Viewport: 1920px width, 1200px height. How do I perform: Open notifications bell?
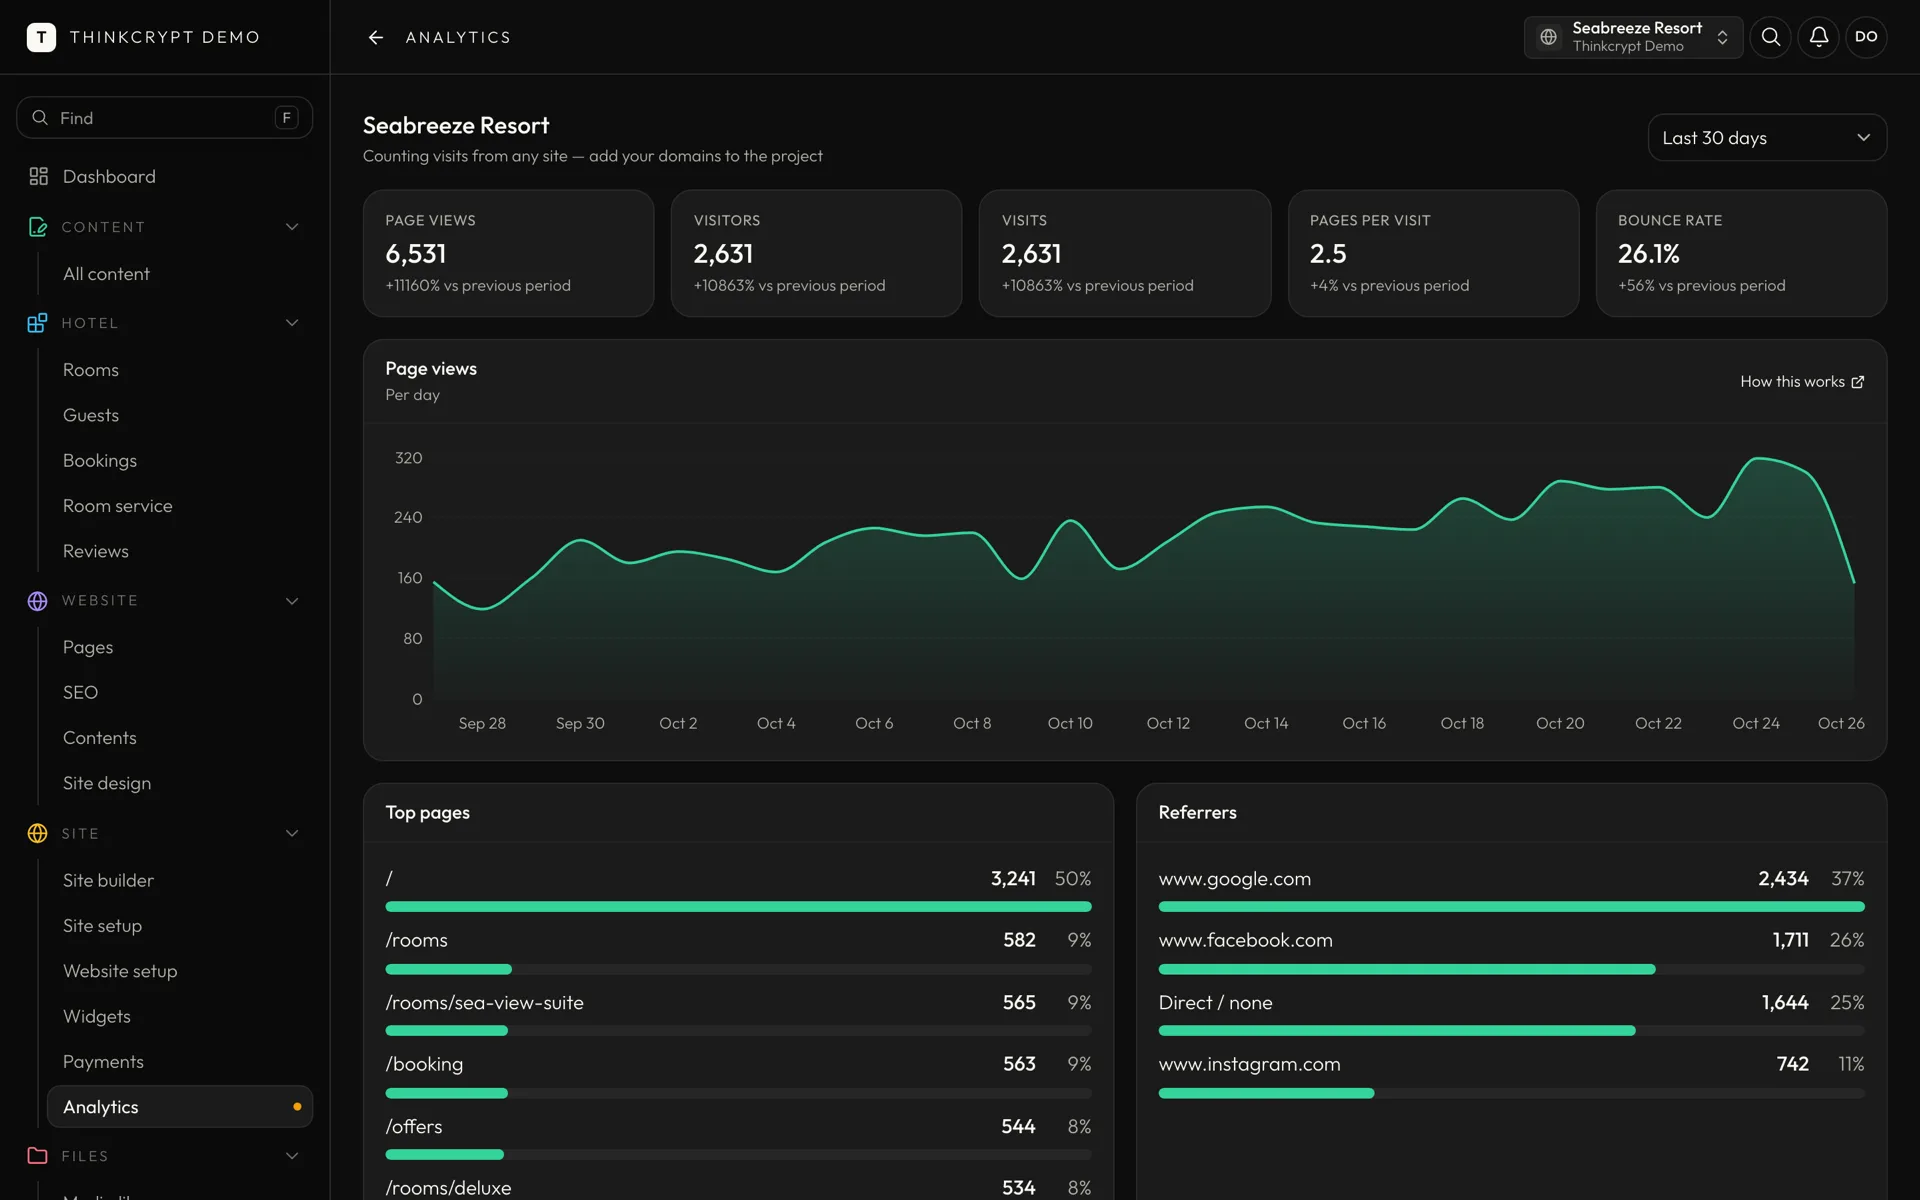(x=1818, y=37)
